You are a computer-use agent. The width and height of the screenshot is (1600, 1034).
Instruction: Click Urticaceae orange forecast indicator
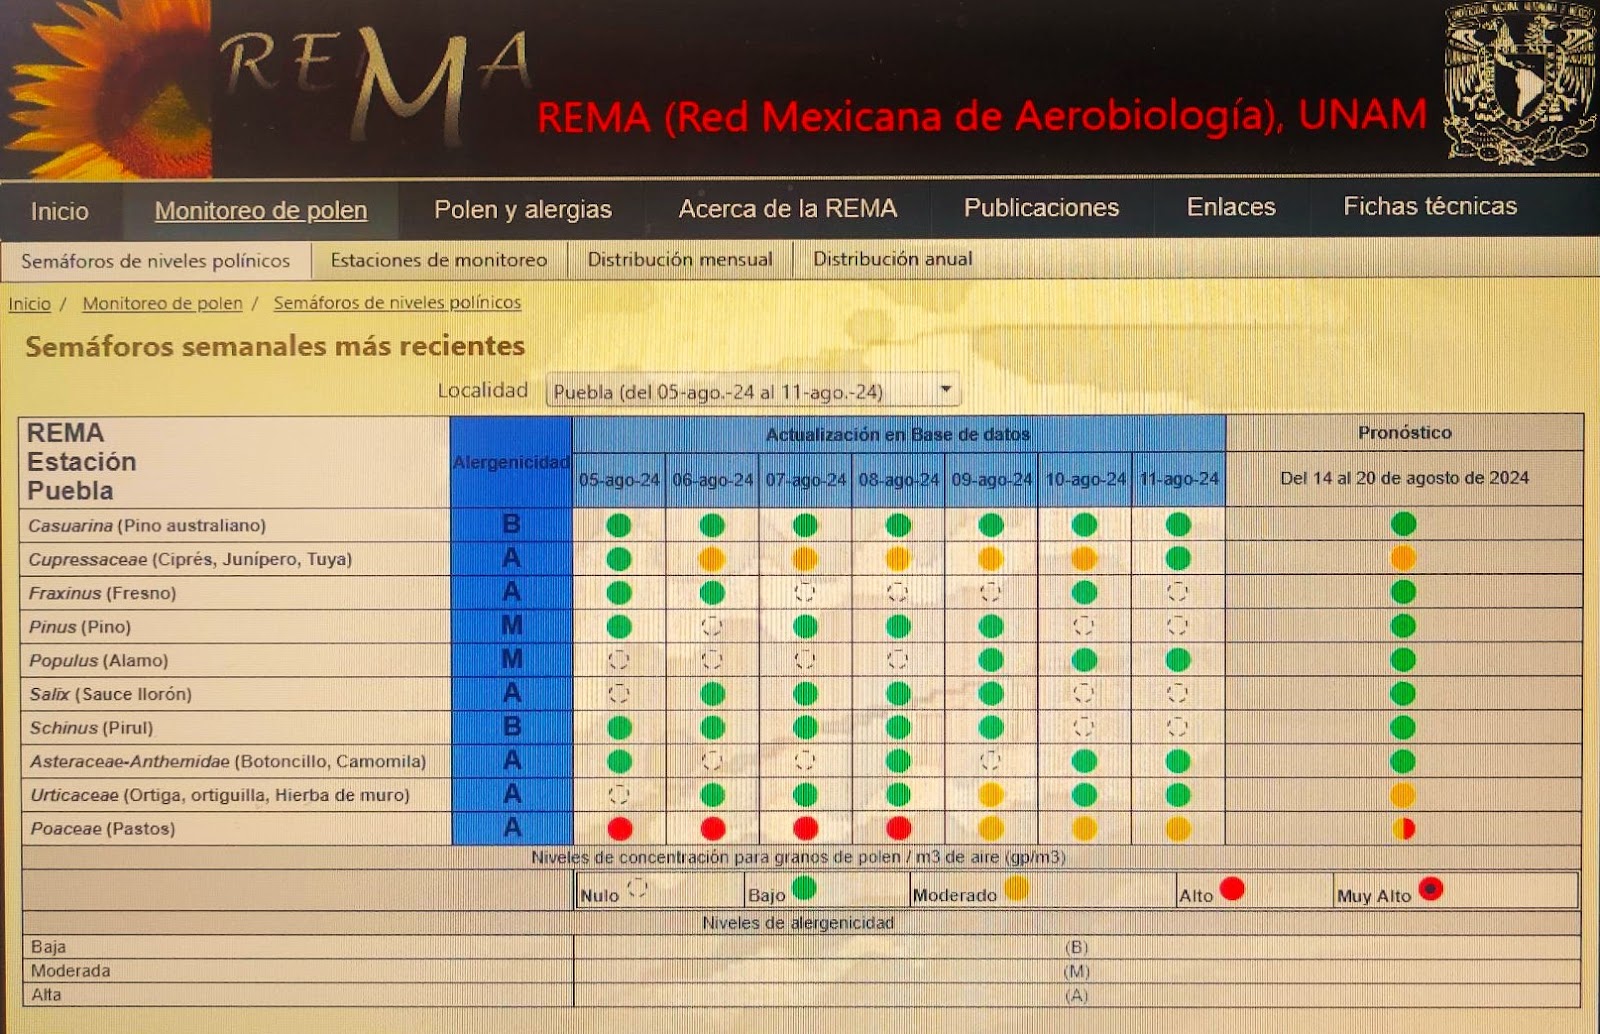[x=1403, y=795]
